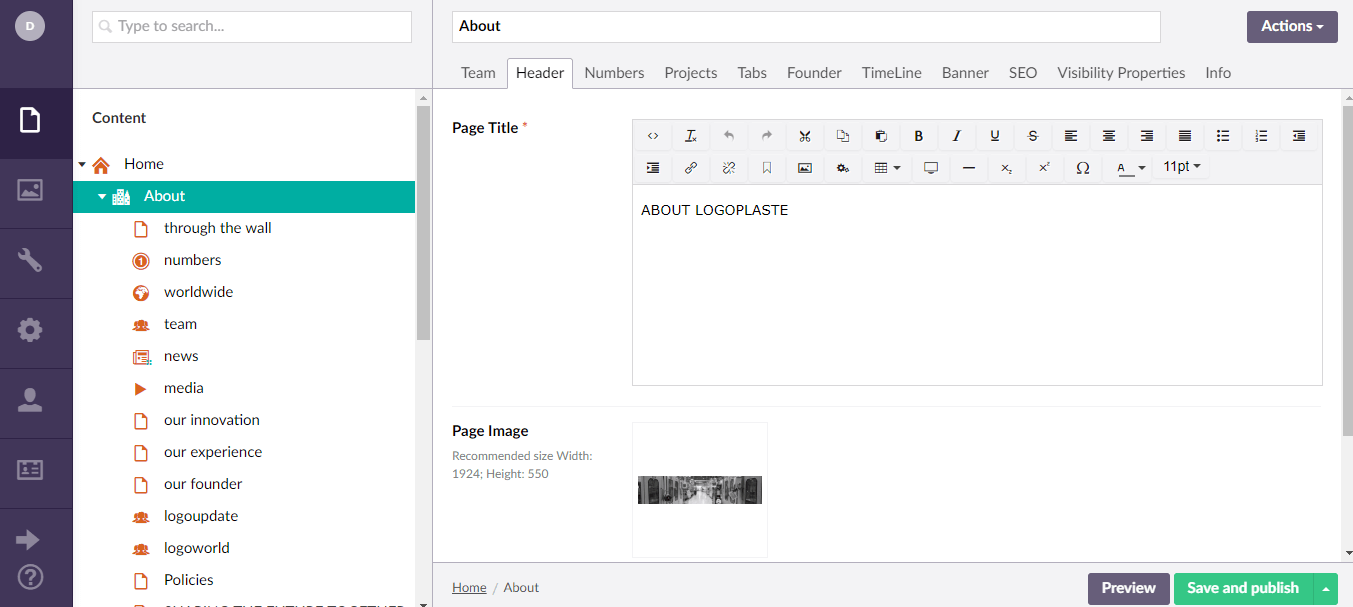Insert an image using the image icon

coord(805,167)
